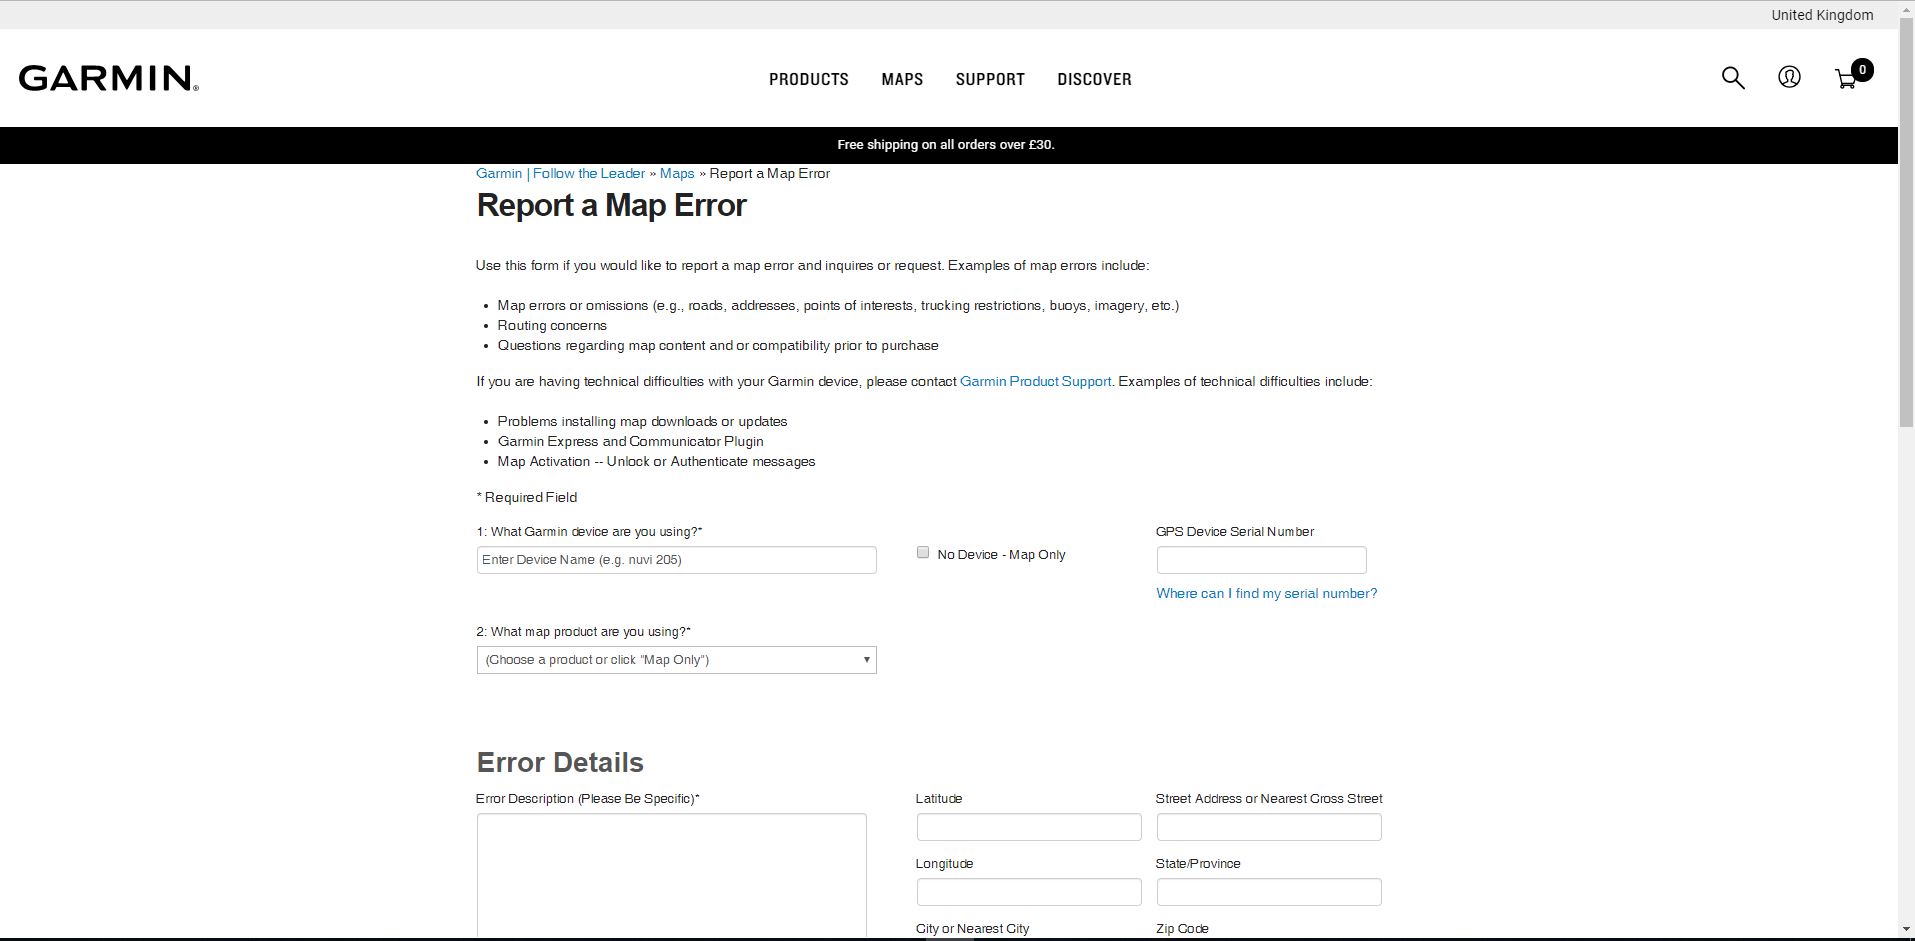Image resolution: width=1915 pixels, height=941 pixels.
Task: Click the Report a Map Error heading
Action: (611, 205)
